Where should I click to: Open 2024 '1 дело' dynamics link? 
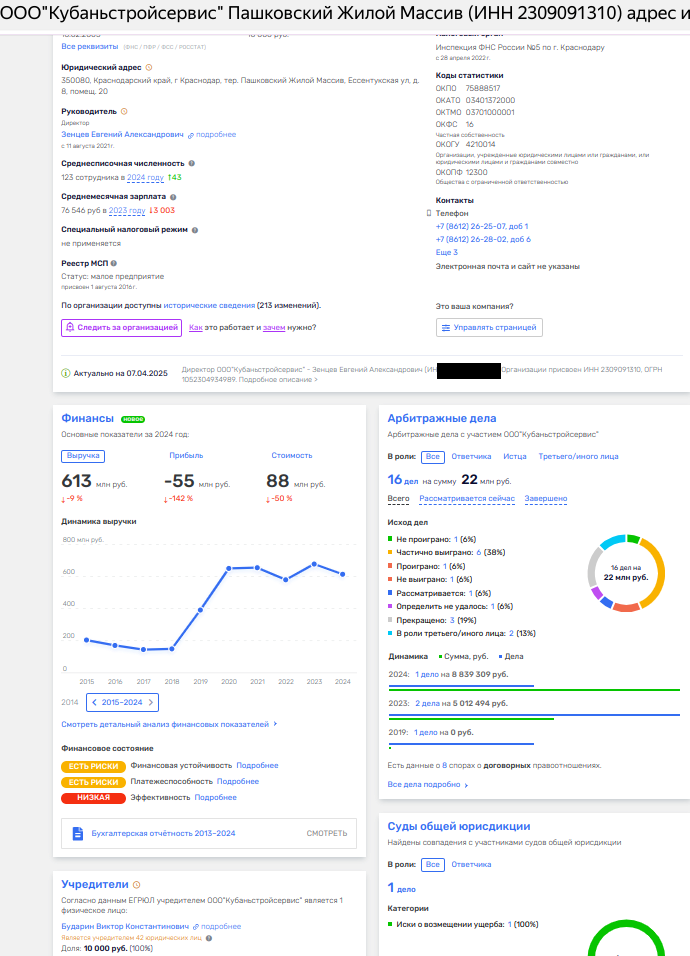427,675
